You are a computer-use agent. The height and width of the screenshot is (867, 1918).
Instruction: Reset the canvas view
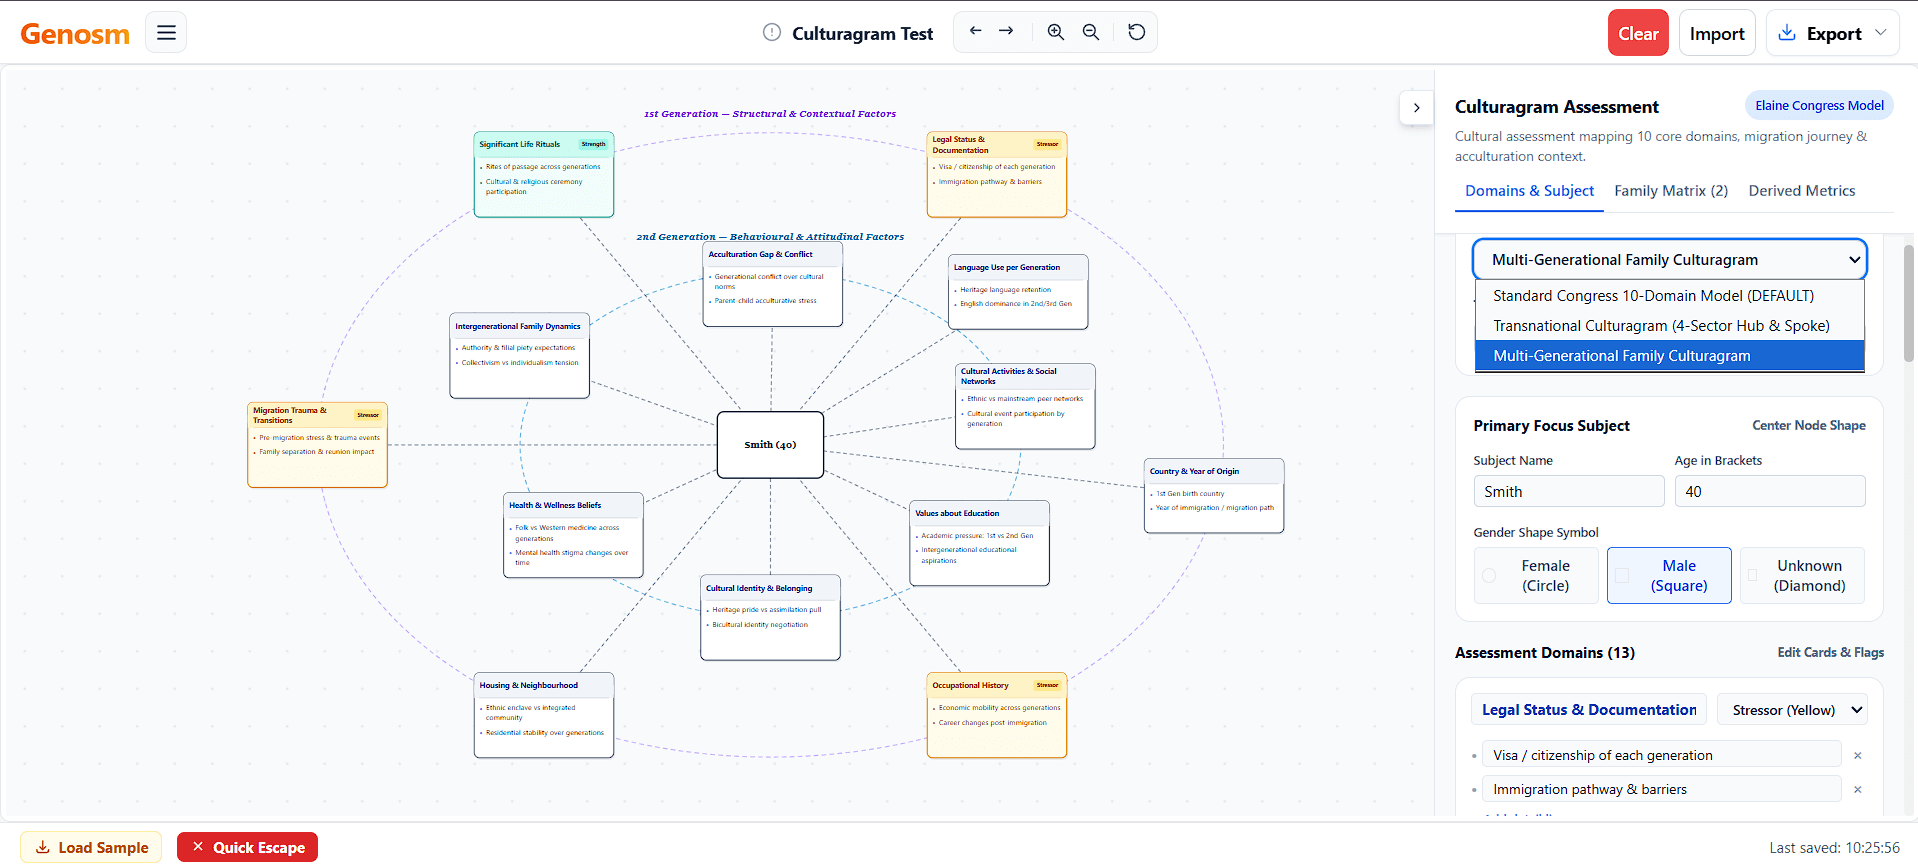point(1137,32)
